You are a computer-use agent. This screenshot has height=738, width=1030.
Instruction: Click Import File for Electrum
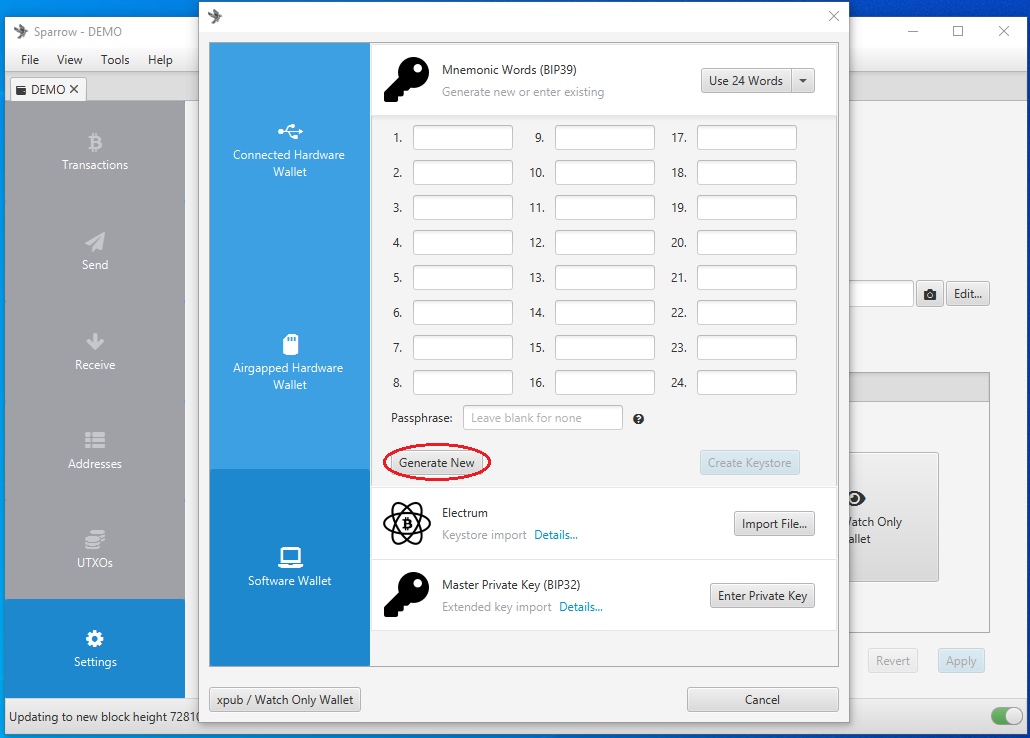click(774, 524)
